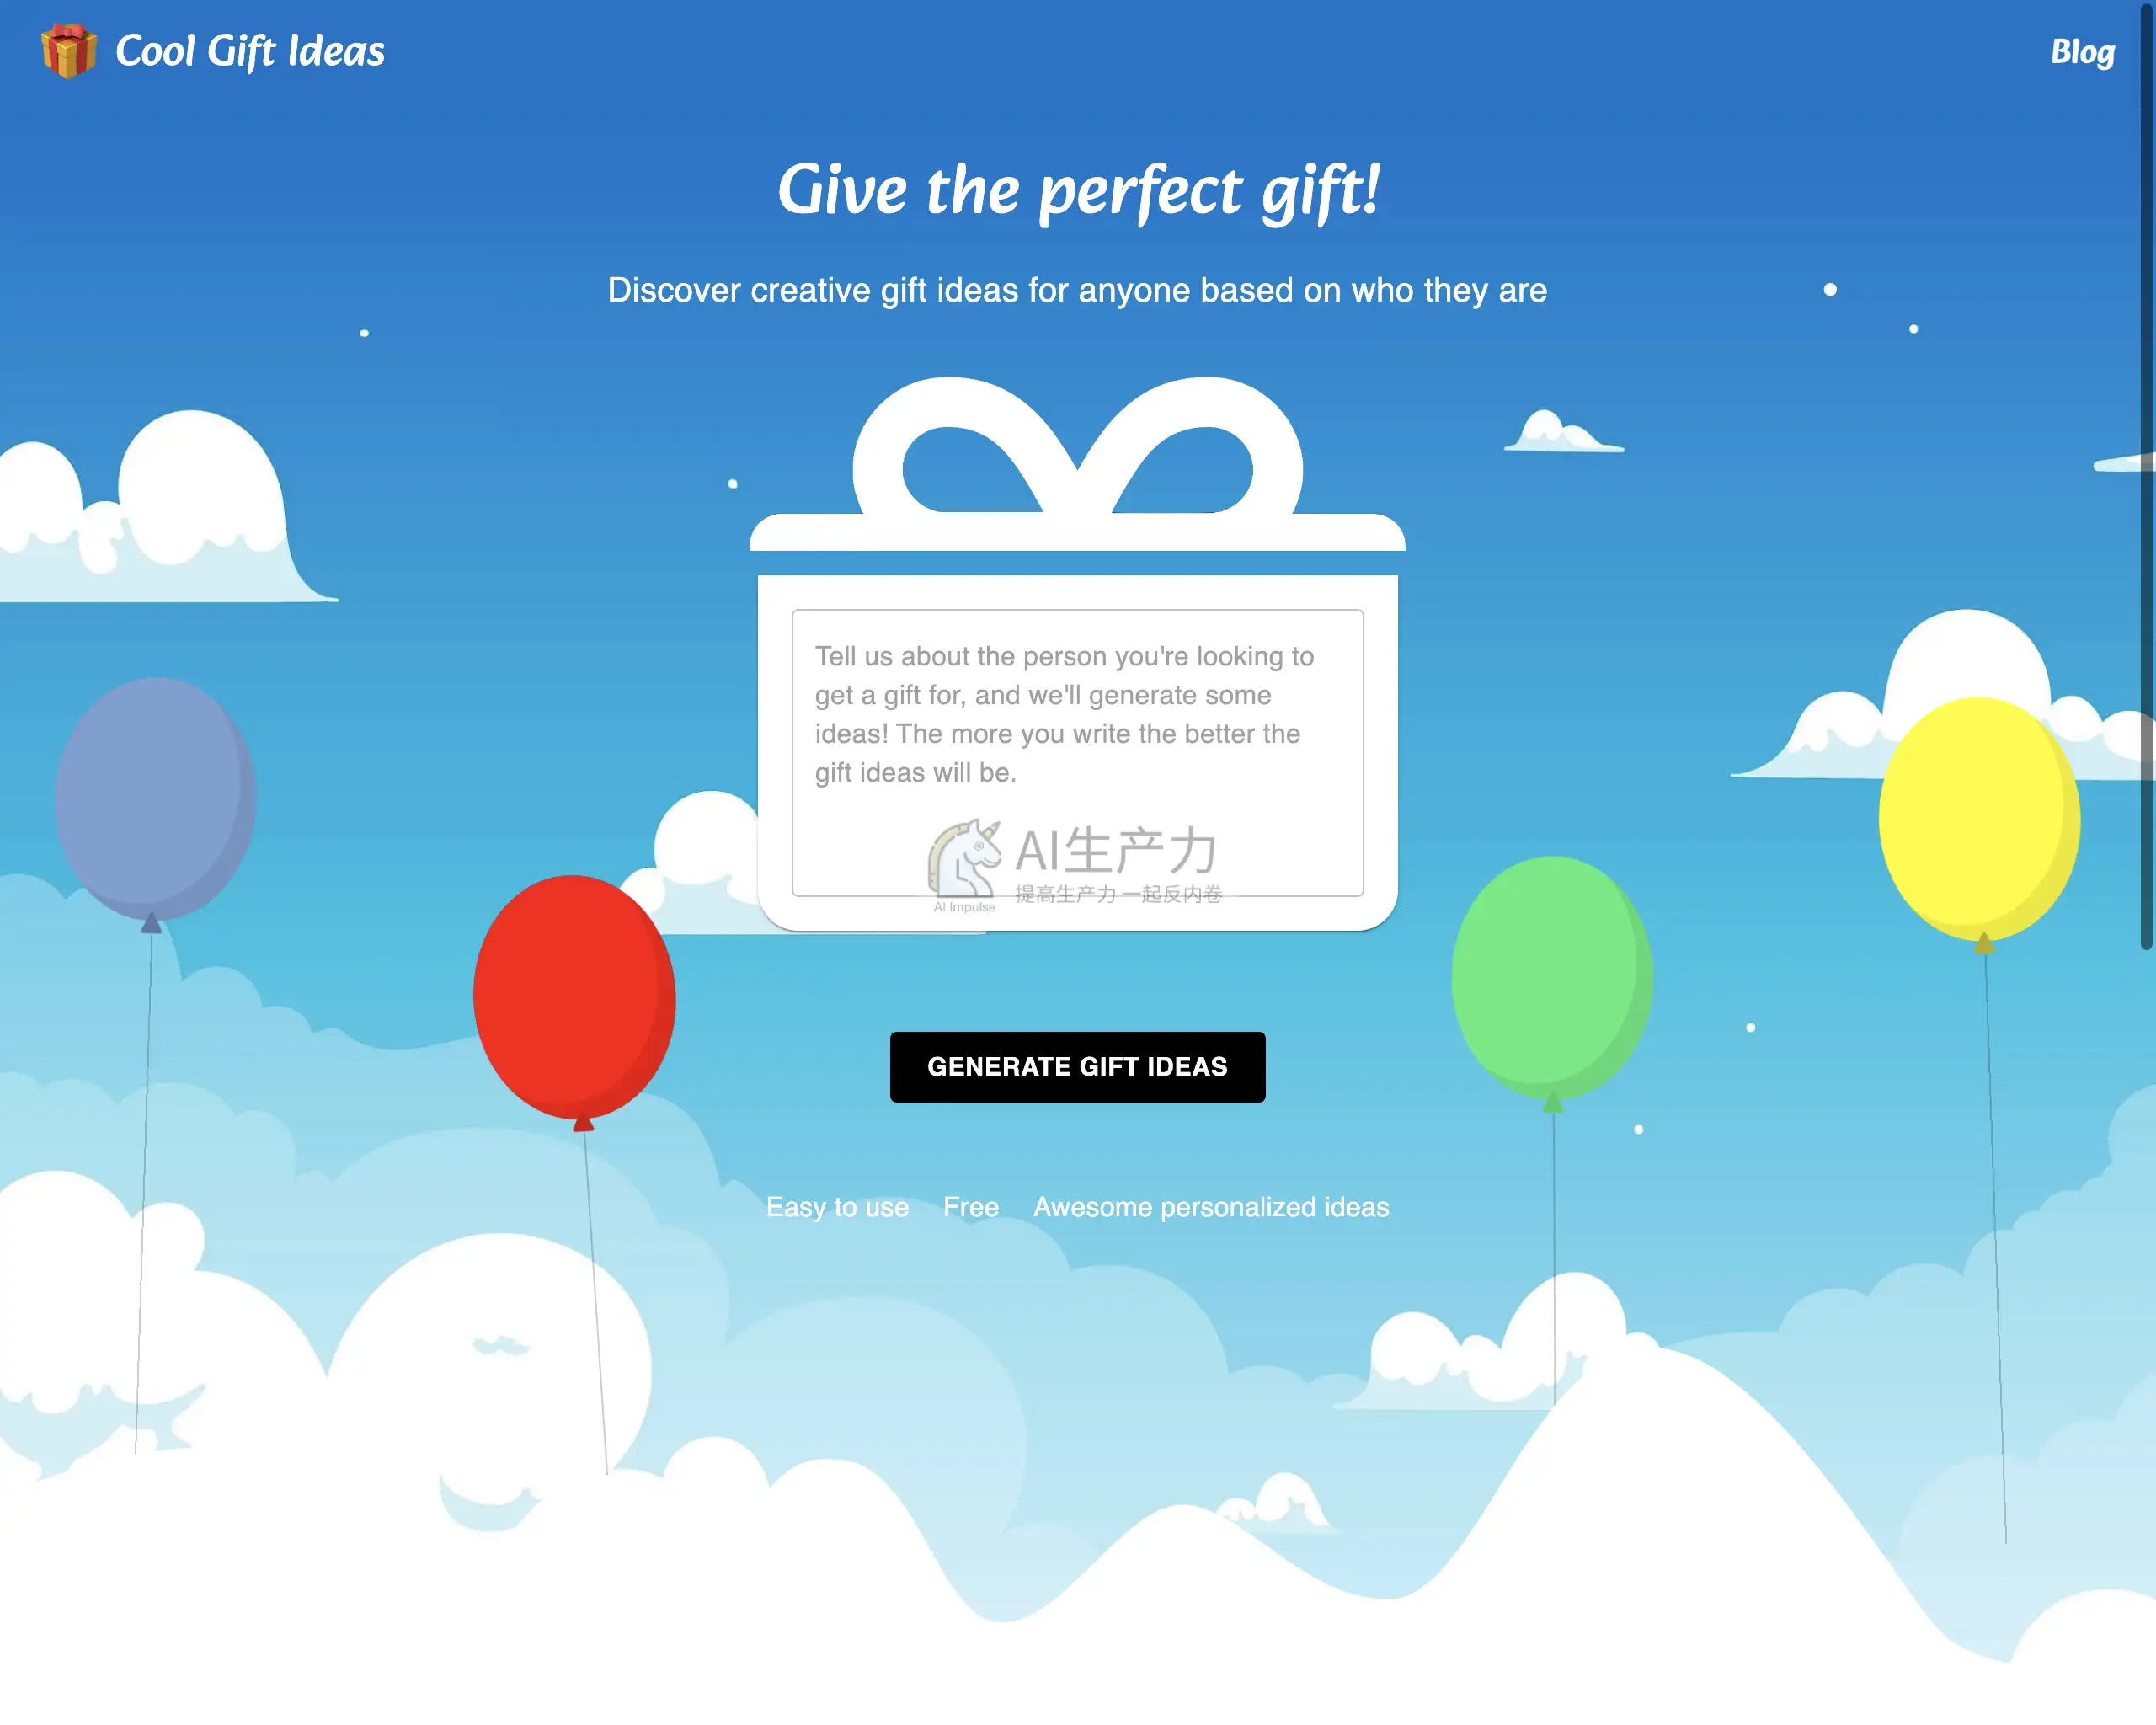
Task: Click 'Awesome personalized ideas' text
Action: pos(1211,1207)
